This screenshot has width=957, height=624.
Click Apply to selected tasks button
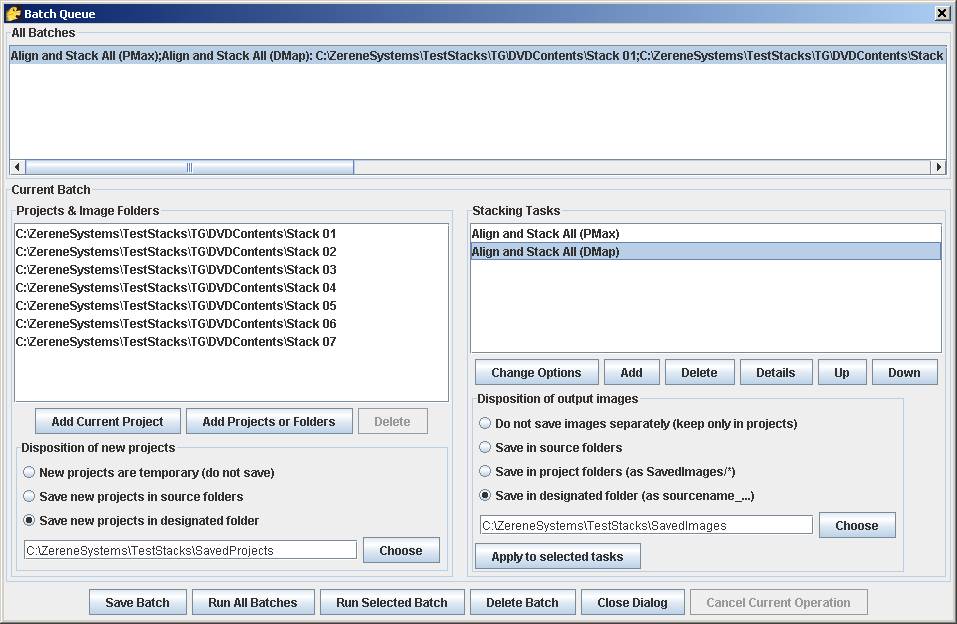(x=558, y=556)
